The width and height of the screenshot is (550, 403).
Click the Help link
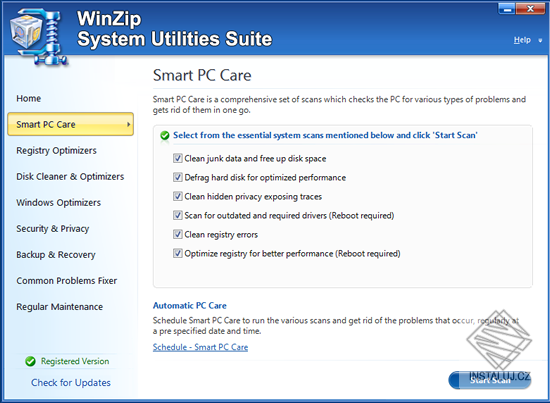tap(522, 40)
